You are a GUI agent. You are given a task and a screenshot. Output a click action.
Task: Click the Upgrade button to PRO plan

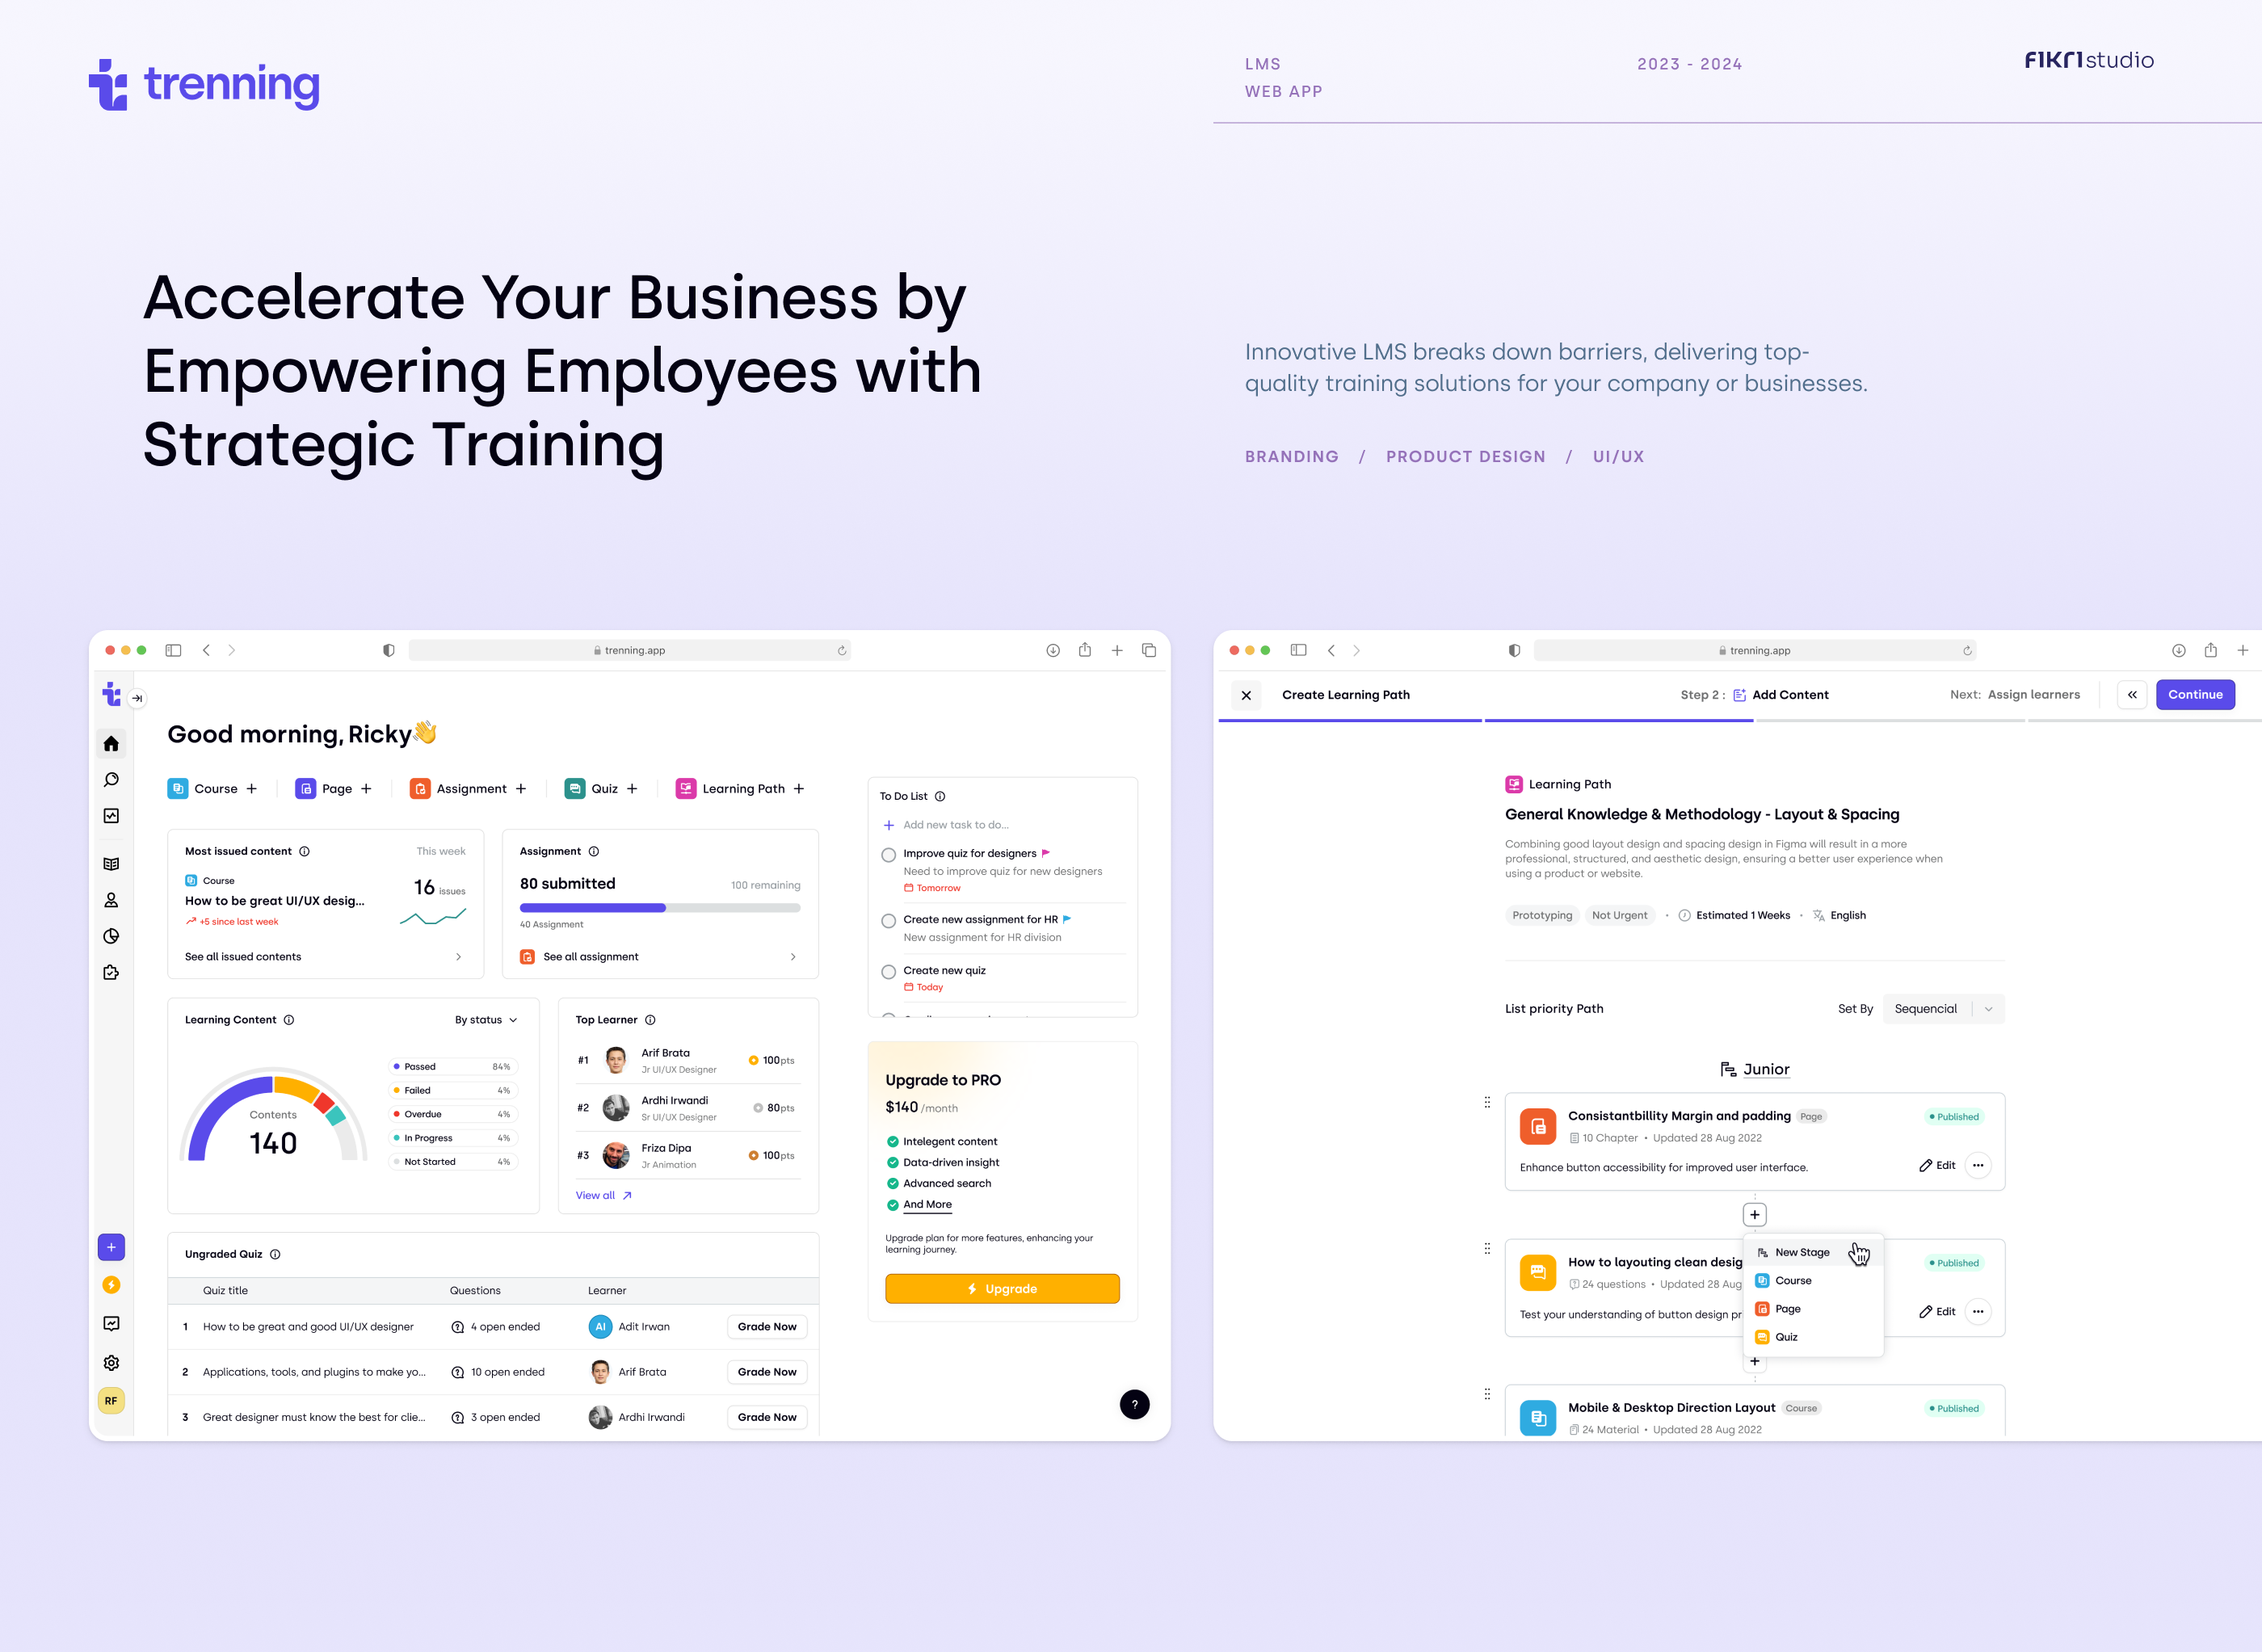point(1003,1288)
